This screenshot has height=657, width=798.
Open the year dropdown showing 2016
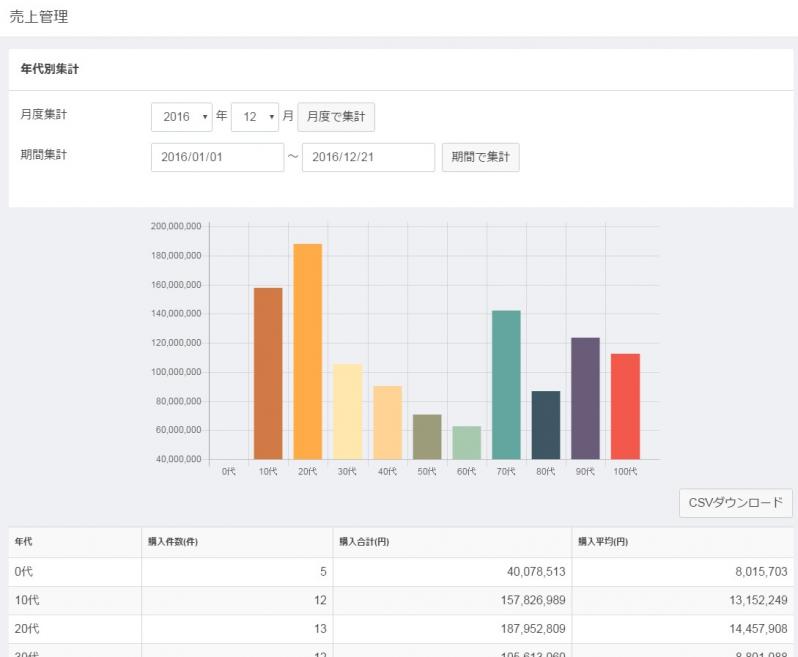click(x=181, y=117)
